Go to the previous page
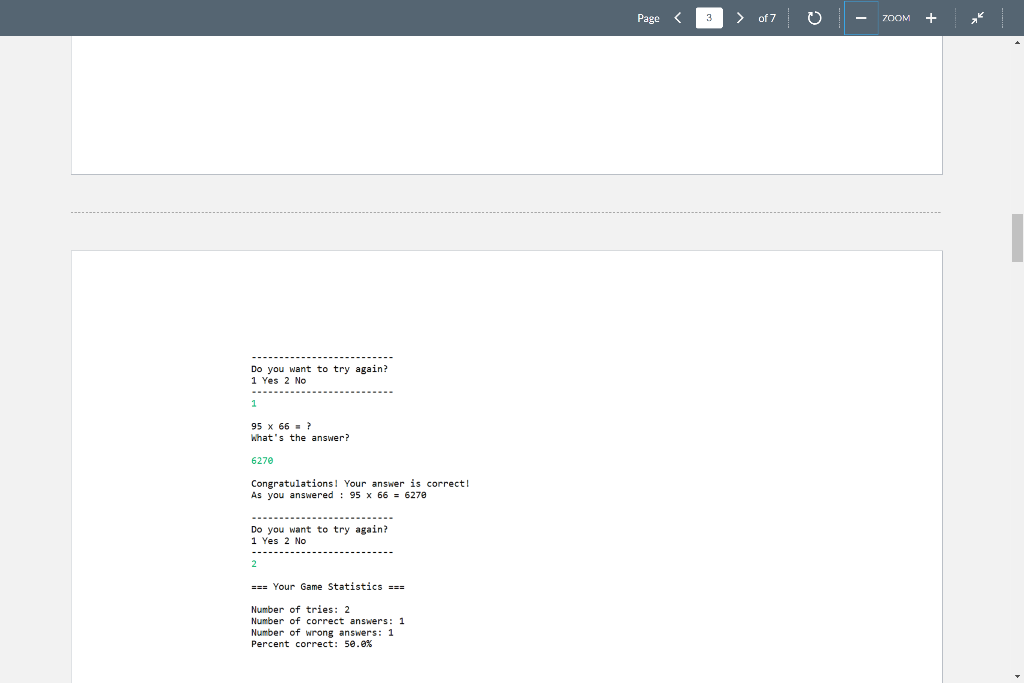This screenshot has width=1024, height=683. click(x=676, y=17)
